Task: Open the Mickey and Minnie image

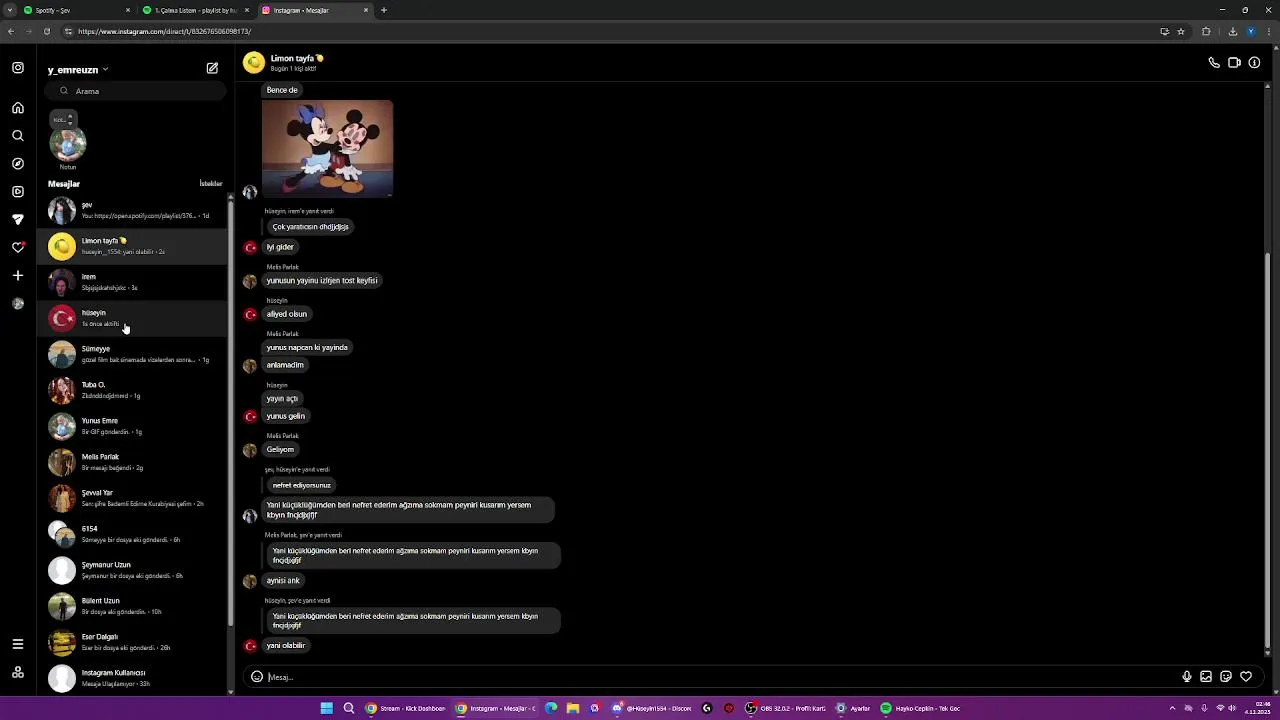Action: pyautogui.click(x=327, y=148)
